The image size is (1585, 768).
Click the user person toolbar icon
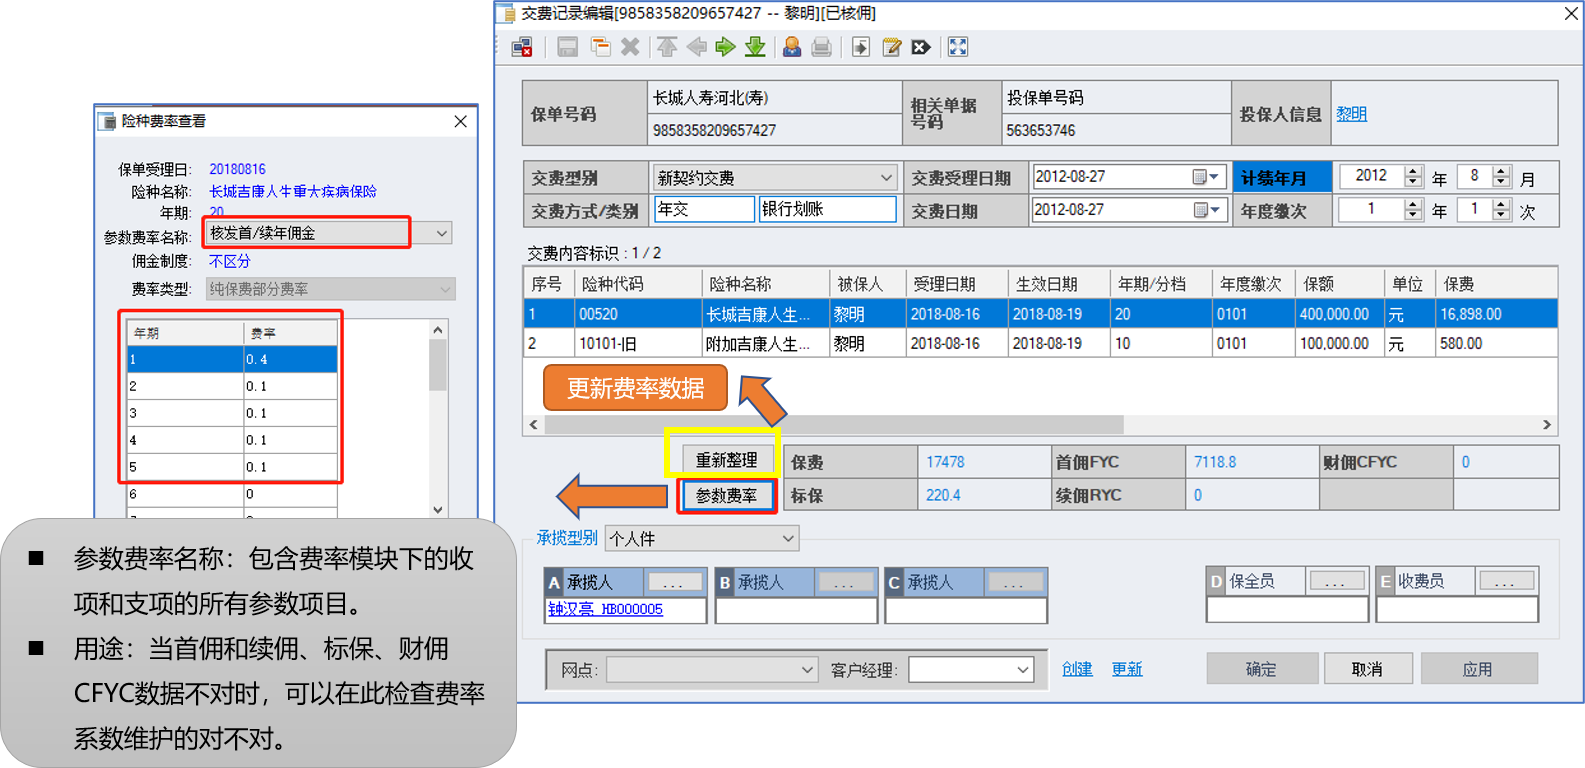[791, 47]
